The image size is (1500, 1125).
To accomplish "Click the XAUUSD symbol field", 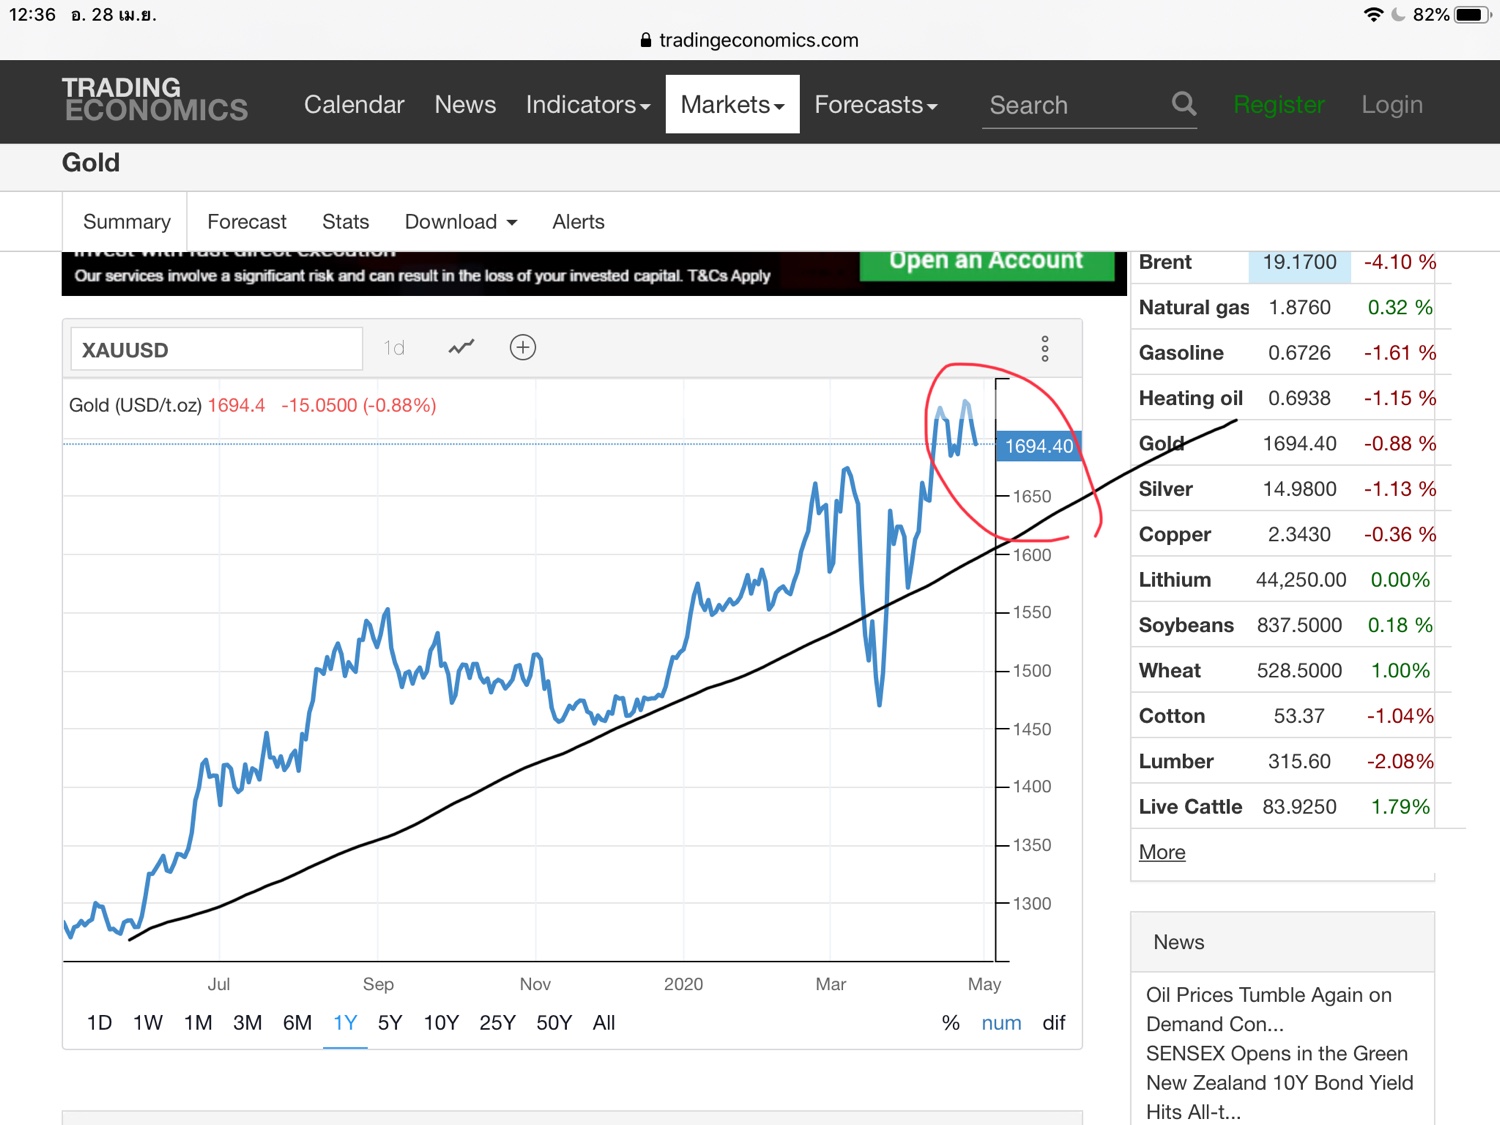I will (217, 349).
